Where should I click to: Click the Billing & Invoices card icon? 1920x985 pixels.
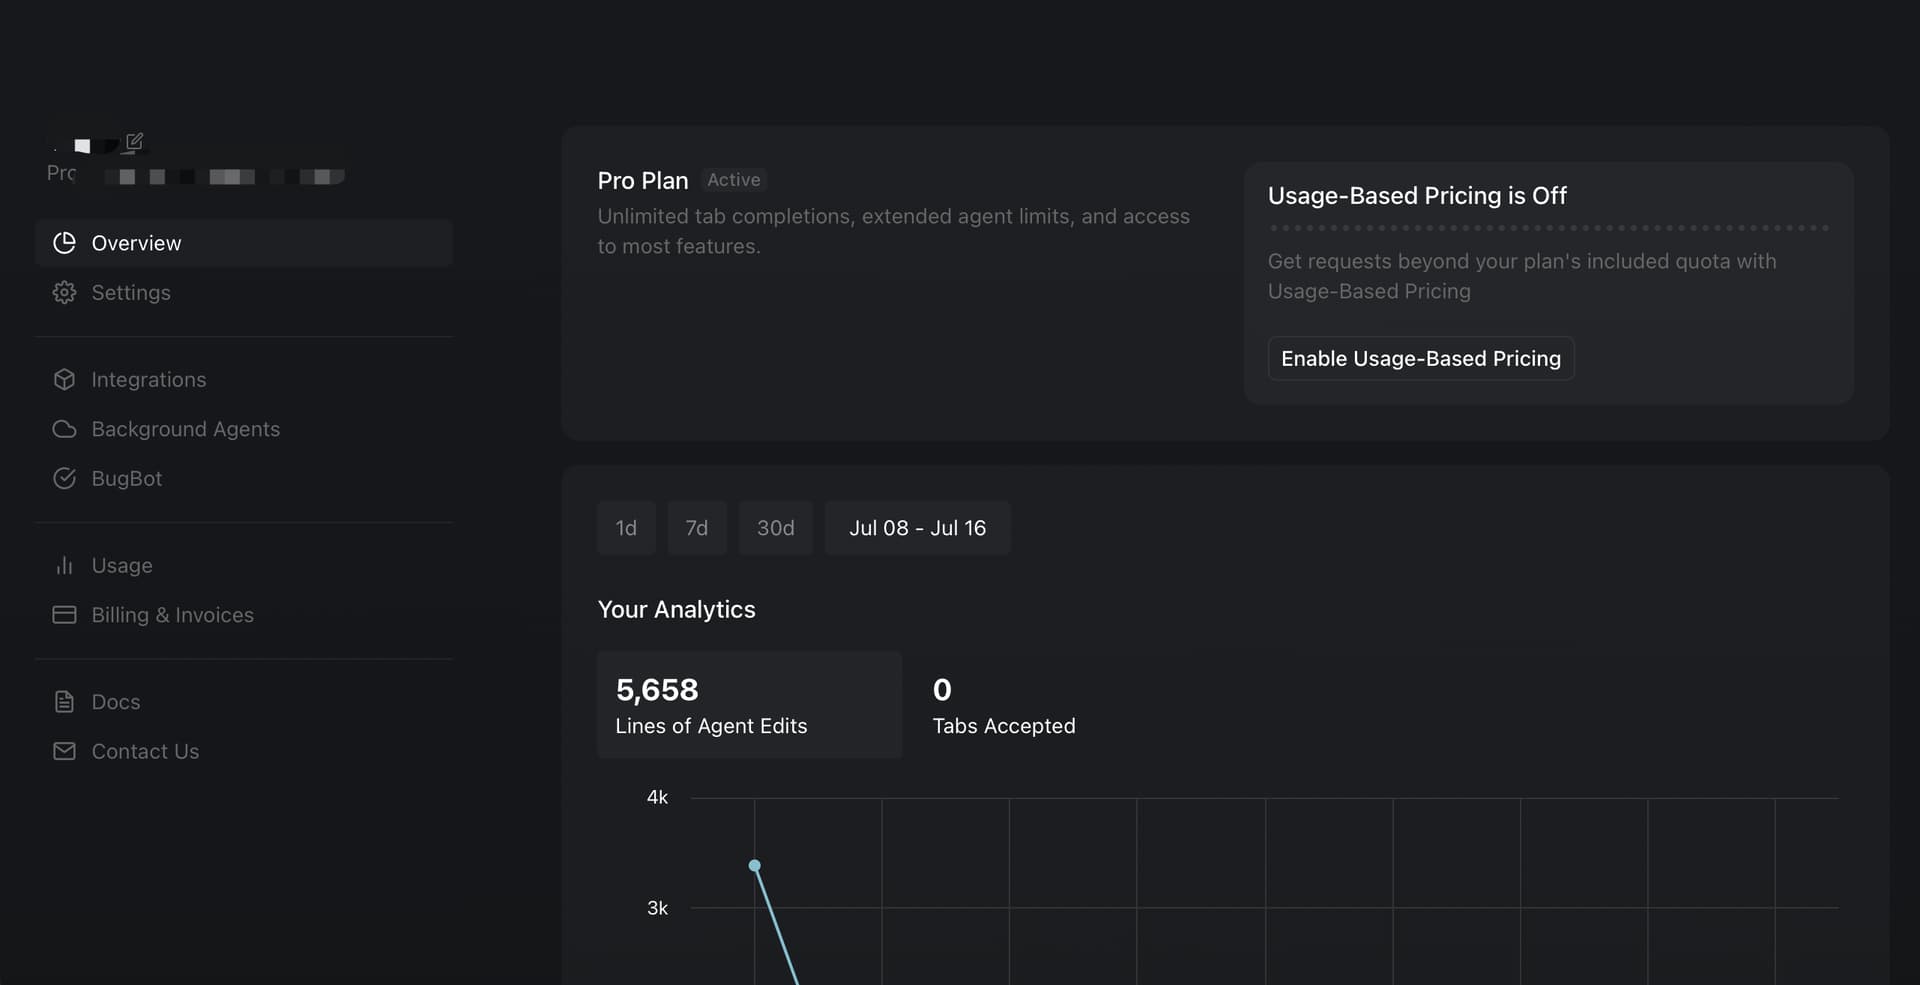click(64, 615)
